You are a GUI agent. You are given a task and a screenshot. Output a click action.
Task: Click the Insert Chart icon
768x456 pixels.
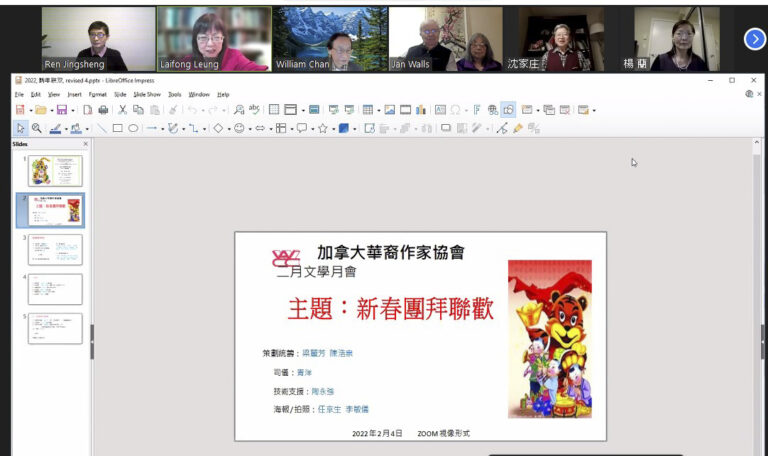(x=421, y=110)
